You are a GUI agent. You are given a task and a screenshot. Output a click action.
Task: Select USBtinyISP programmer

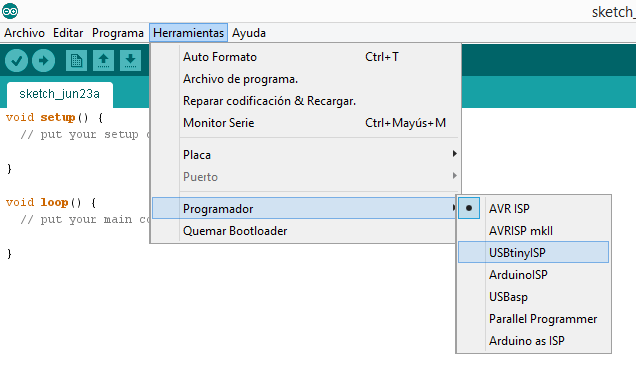click(x=533, y=252)
